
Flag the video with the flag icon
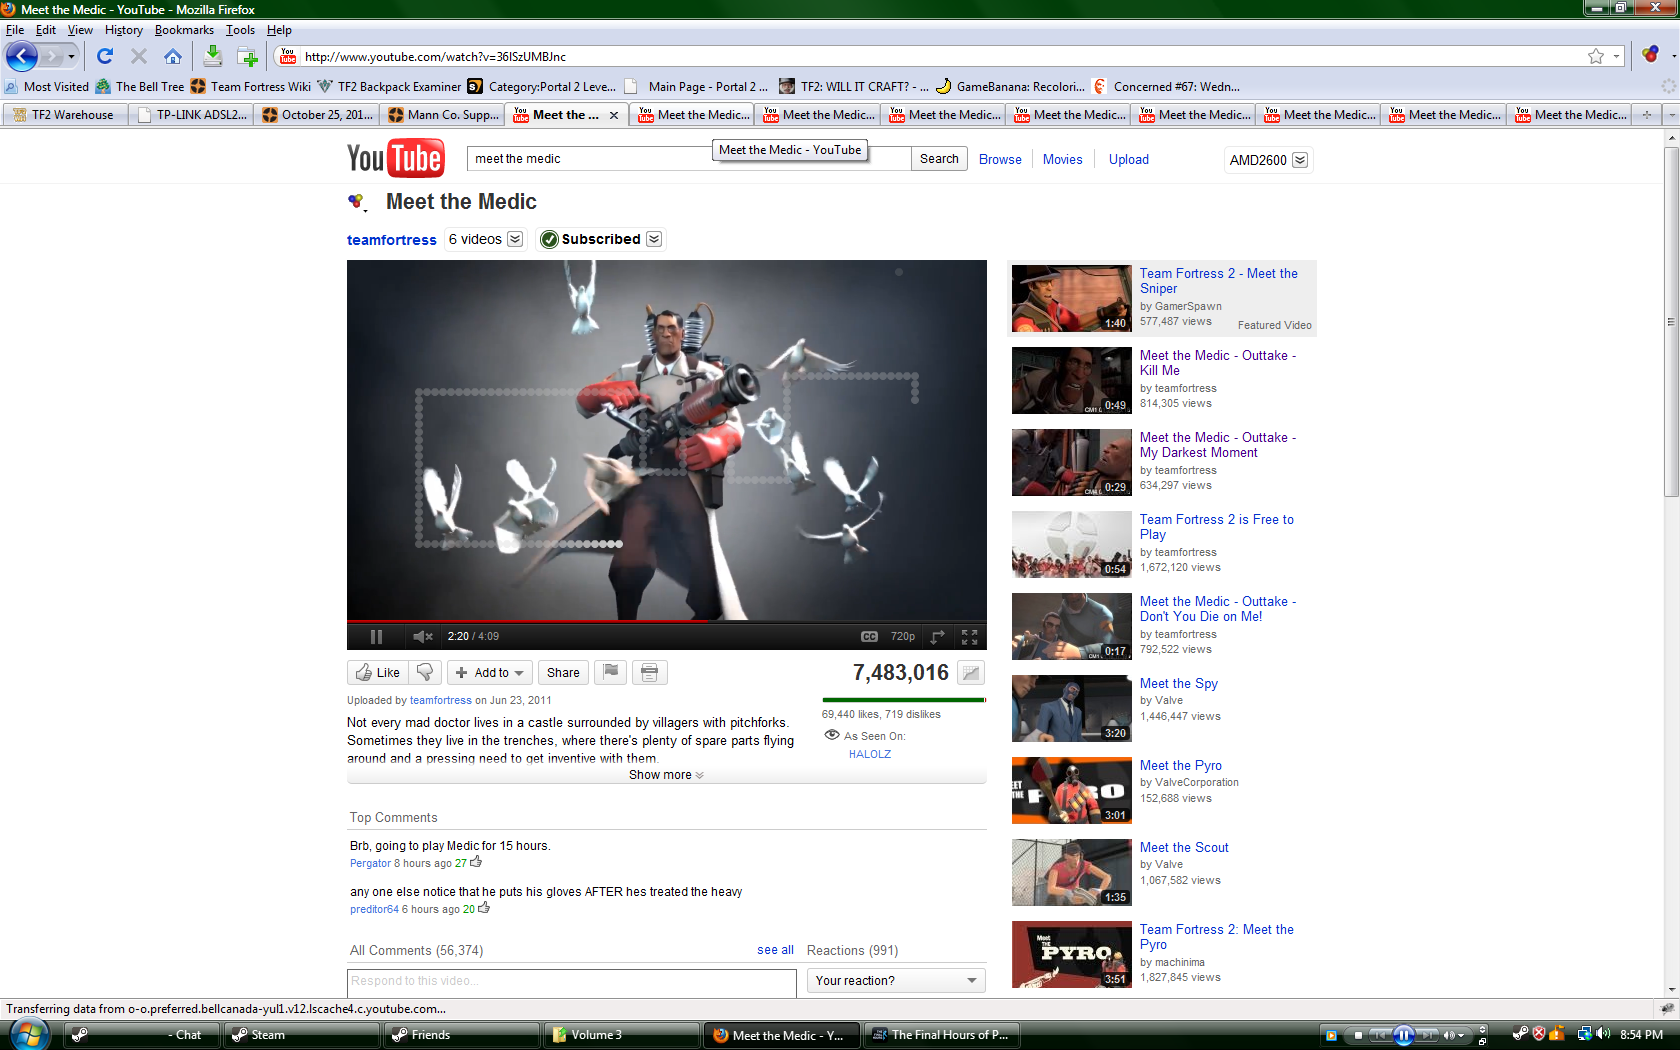[611, 673]
